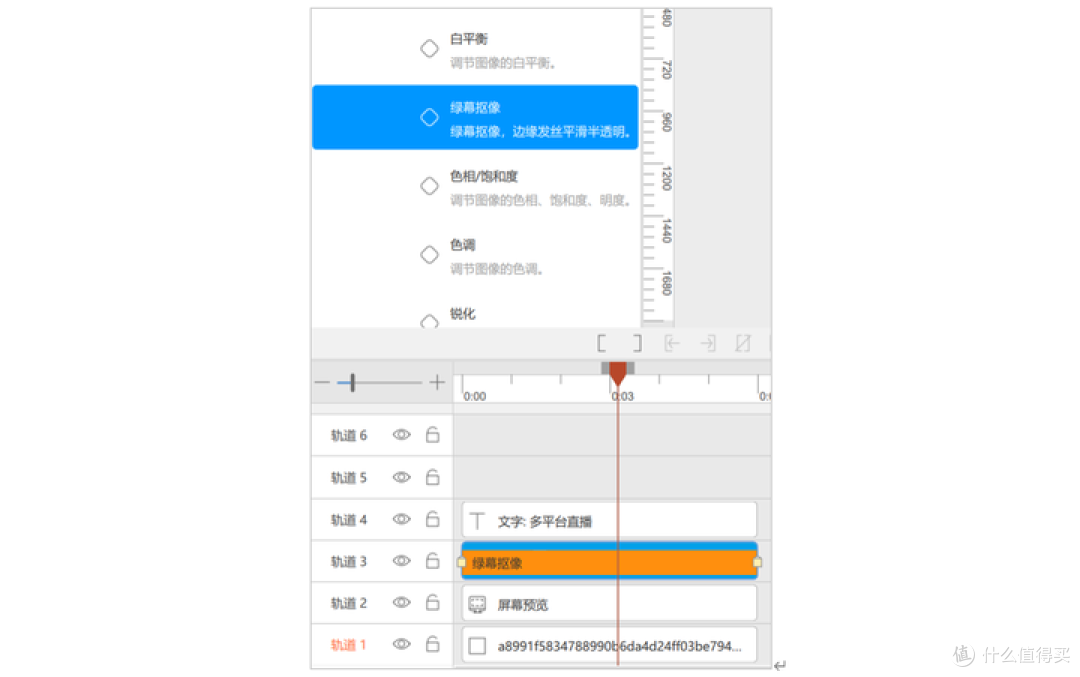Select the 白平衡 filter diamond icon
This screenshot has height=677, width=1080.
point(429,48)
